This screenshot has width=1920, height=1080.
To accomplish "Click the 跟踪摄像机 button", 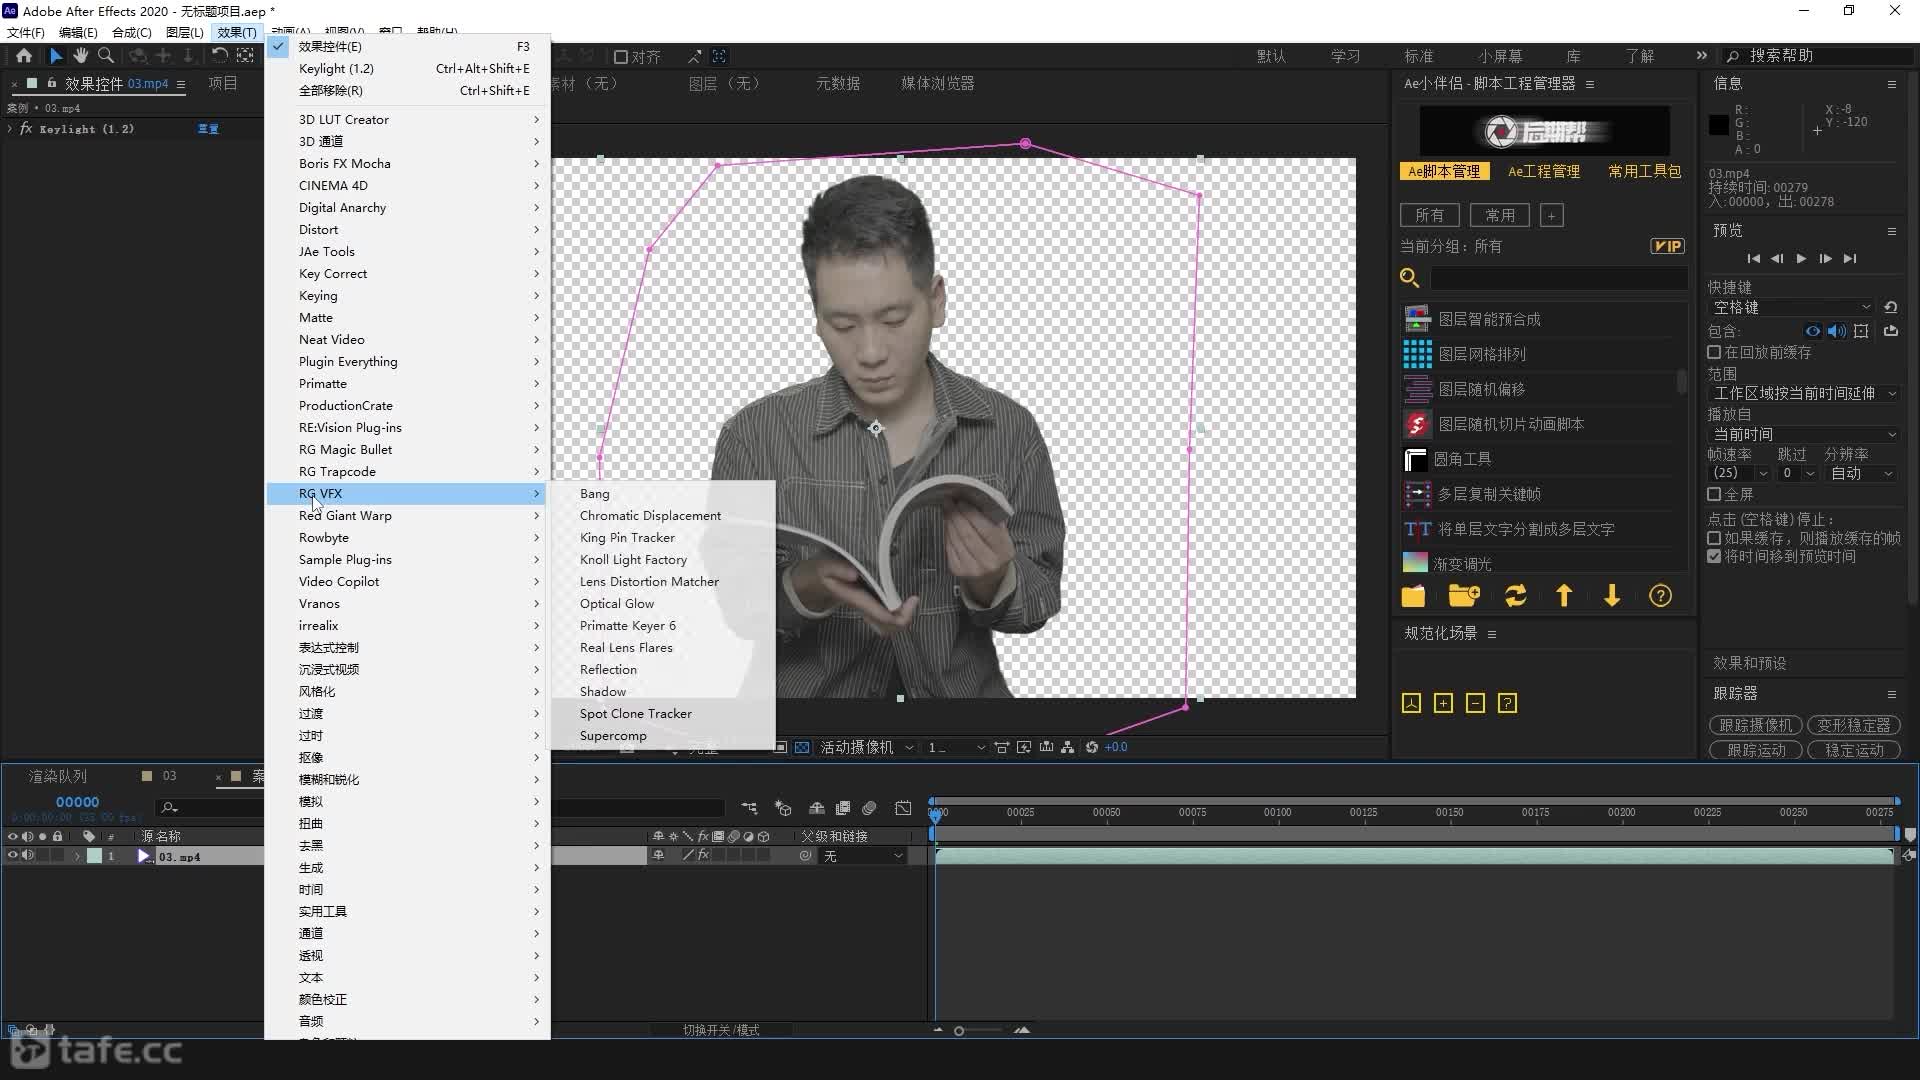I will [x=1755, y=725].
